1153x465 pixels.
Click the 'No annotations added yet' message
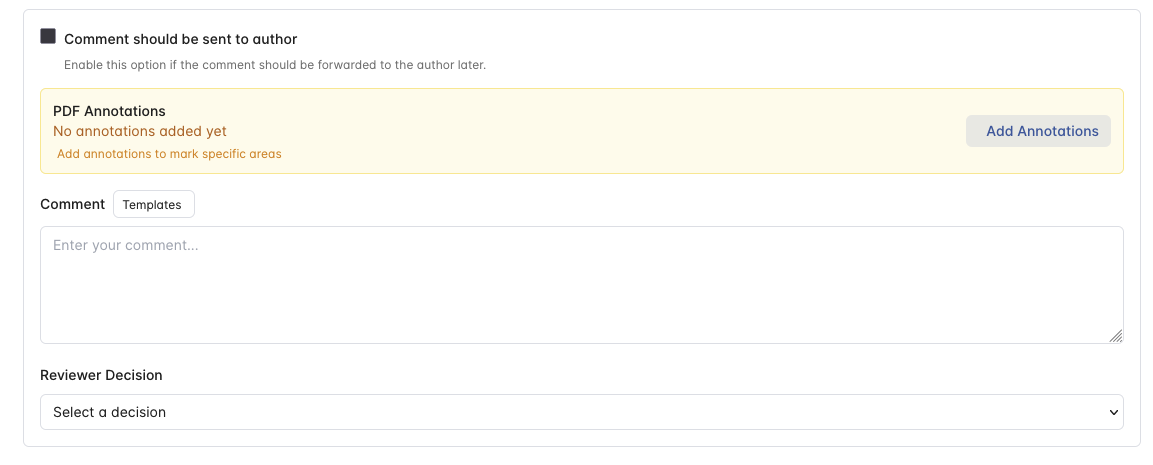(x=140, y=131)
